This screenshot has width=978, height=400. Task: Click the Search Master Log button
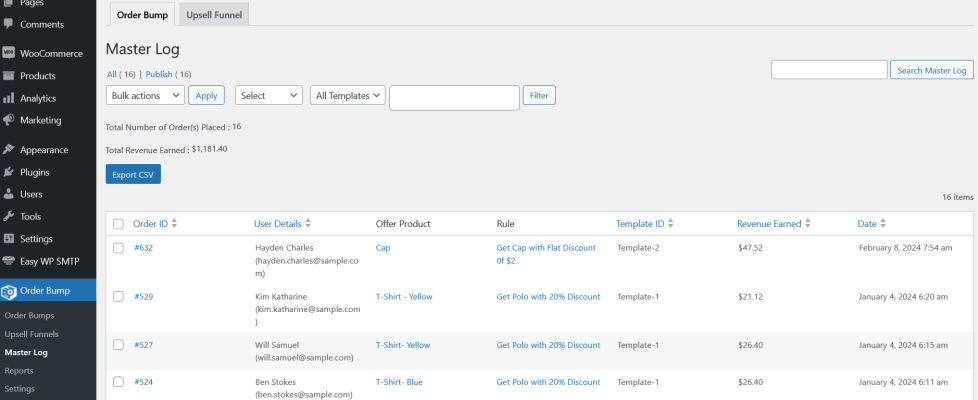pyautogui.click(x=931, y=71)
